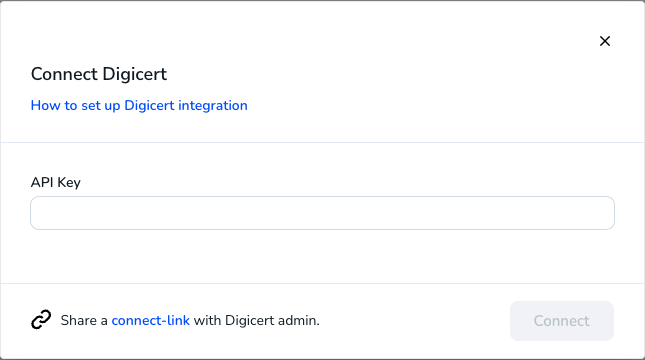645x360 pixels.
Task: Click the blue connect-link text
Action: (x=151, y=320)
